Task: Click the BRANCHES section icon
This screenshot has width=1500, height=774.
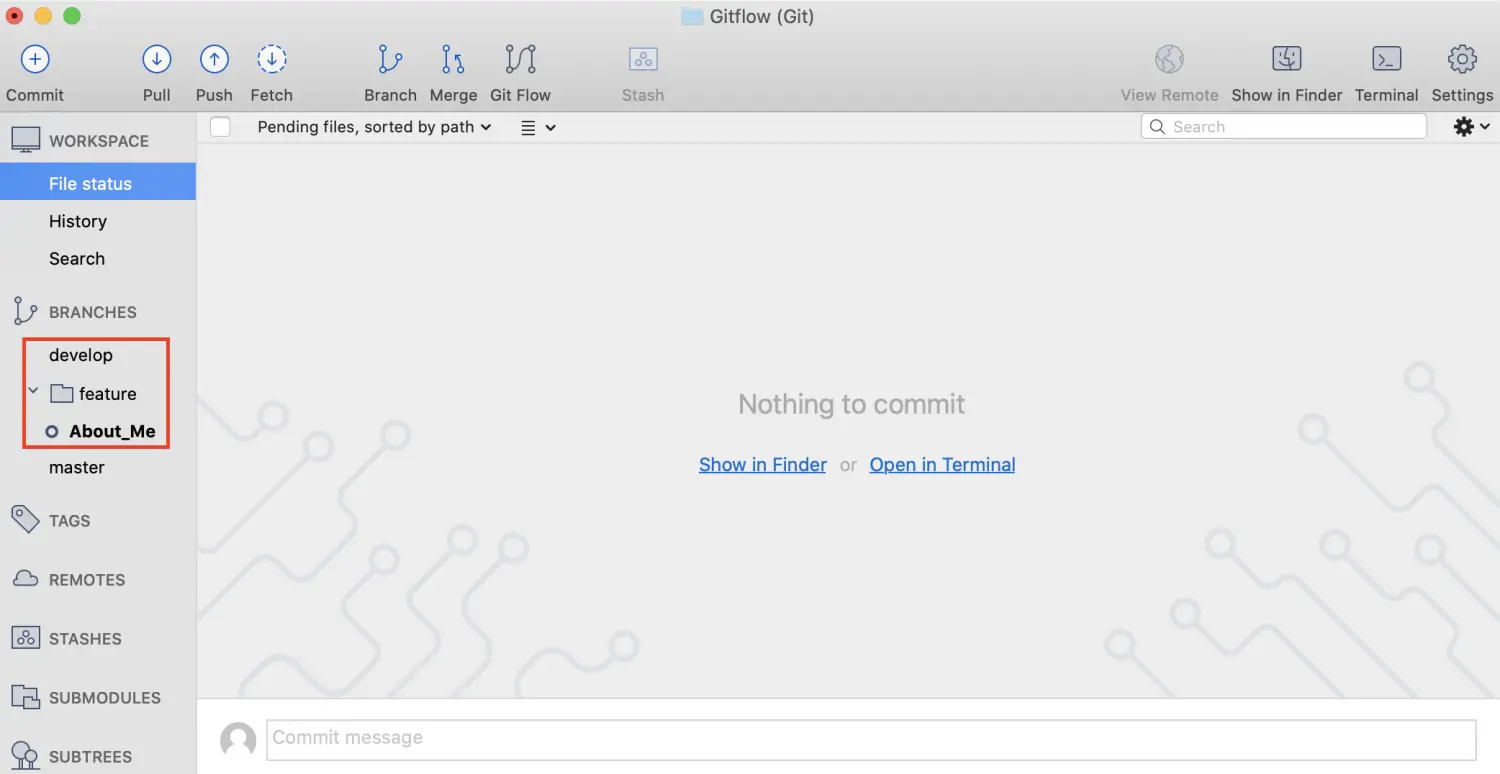Action: 25,311
